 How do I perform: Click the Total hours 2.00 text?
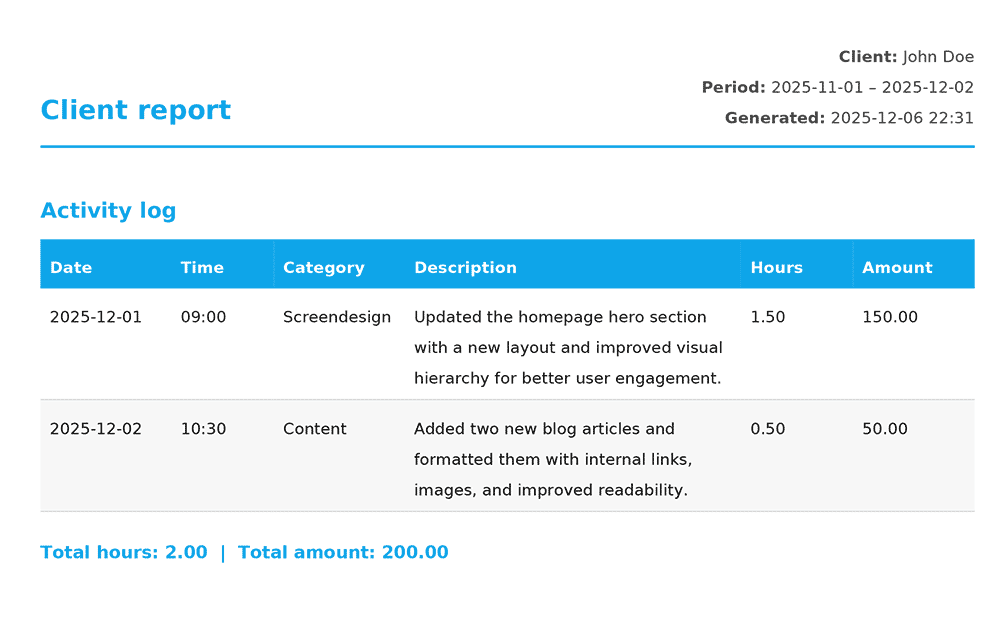[x=122, y=551]
